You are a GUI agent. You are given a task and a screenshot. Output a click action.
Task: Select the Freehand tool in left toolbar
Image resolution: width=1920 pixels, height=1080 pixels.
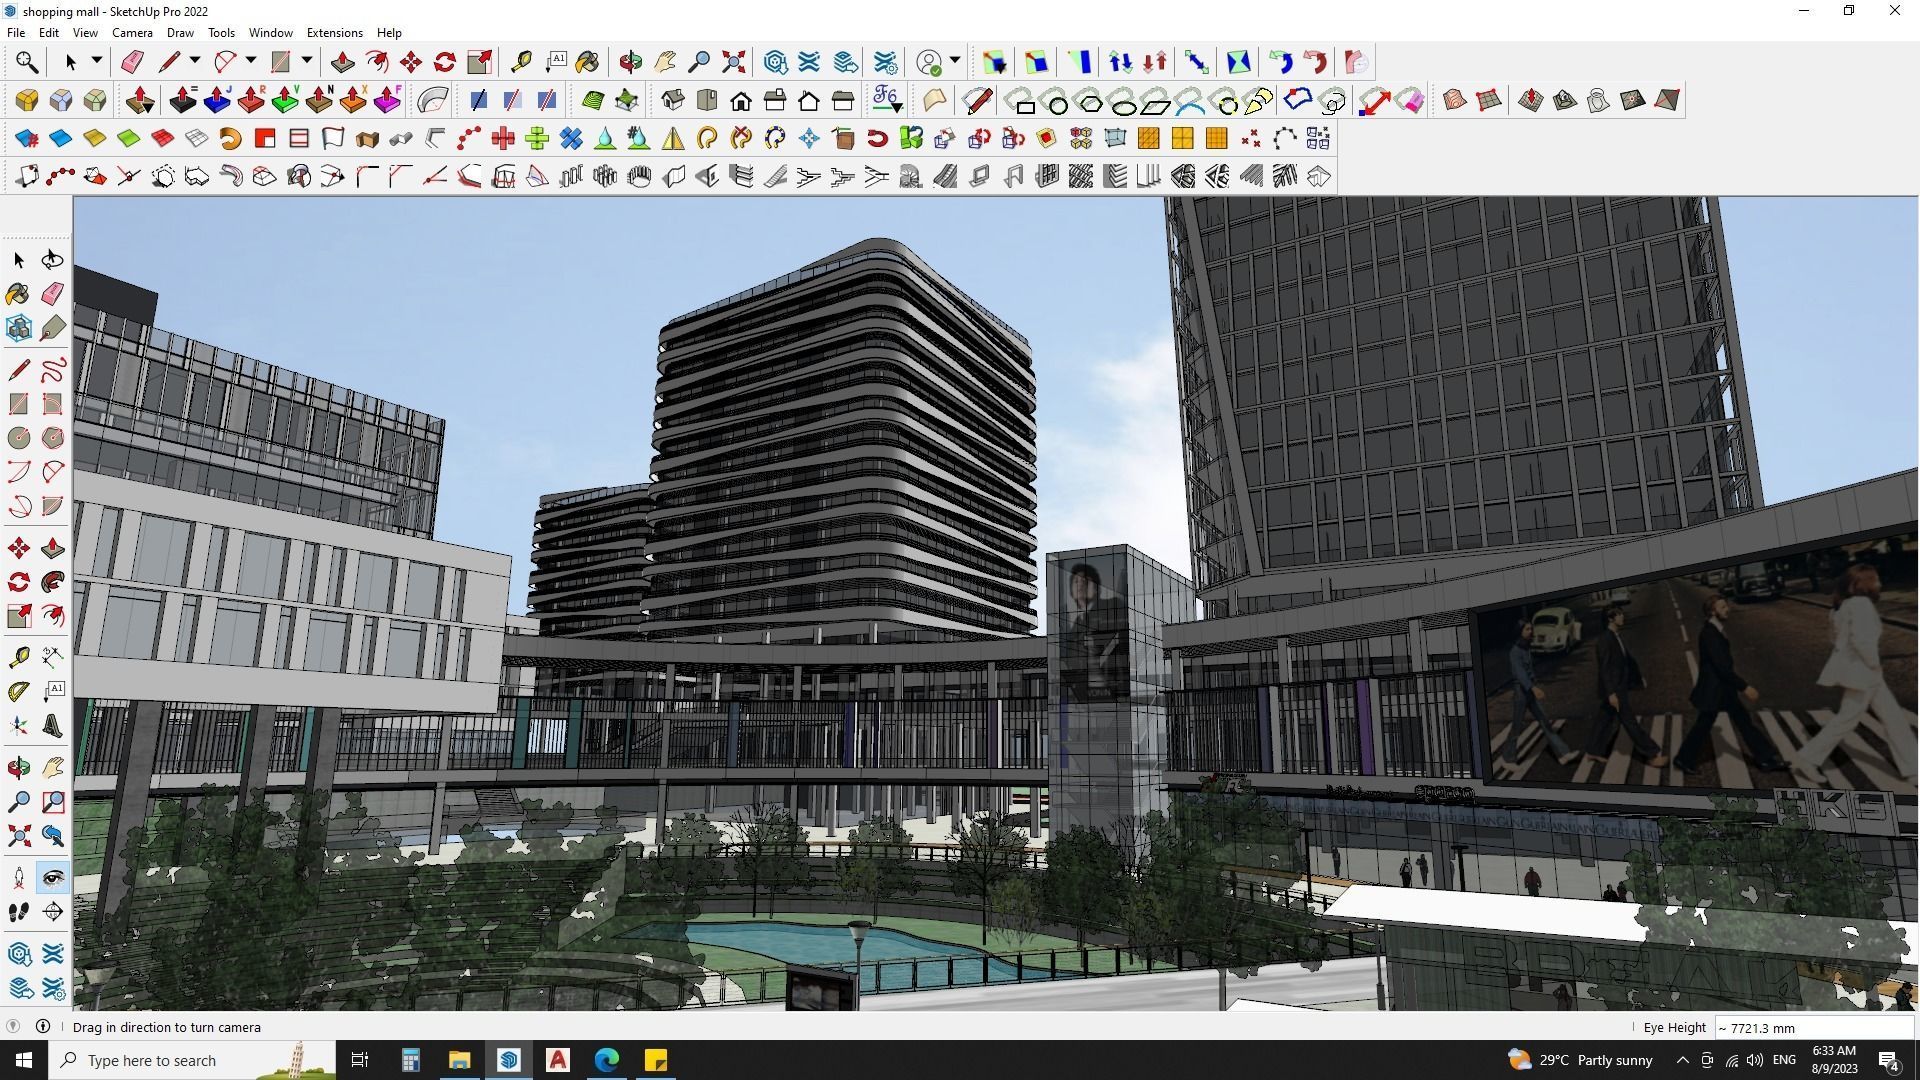point(53,370)
